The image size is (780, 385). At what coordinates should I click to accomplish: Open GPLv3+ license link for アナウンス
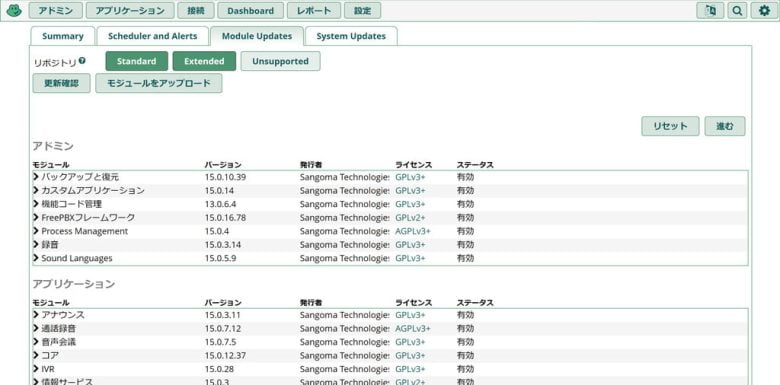[410, 315]
